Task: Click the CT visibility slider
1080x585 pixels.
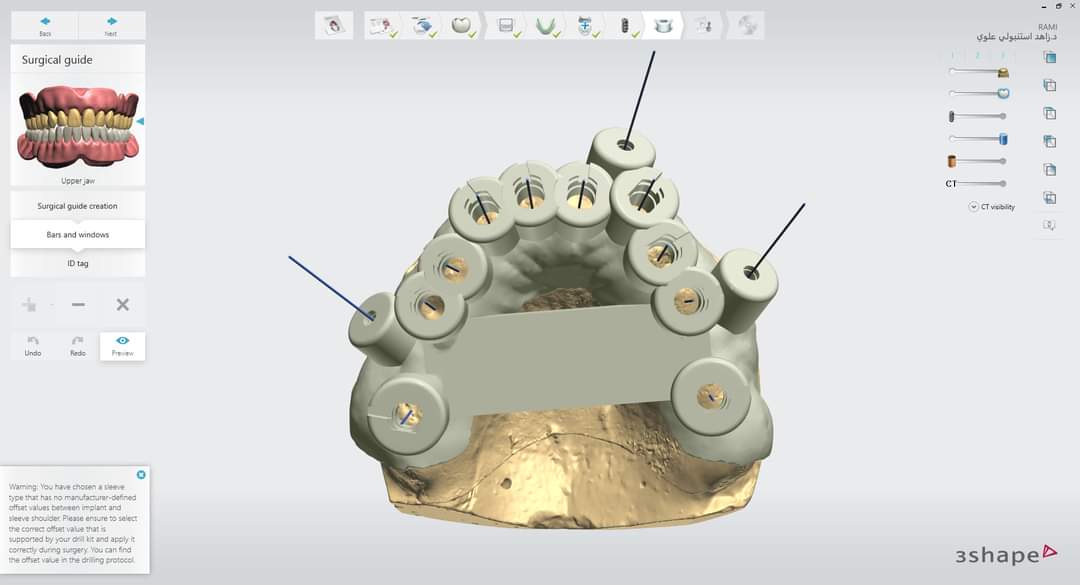Action: coord(980,183)
